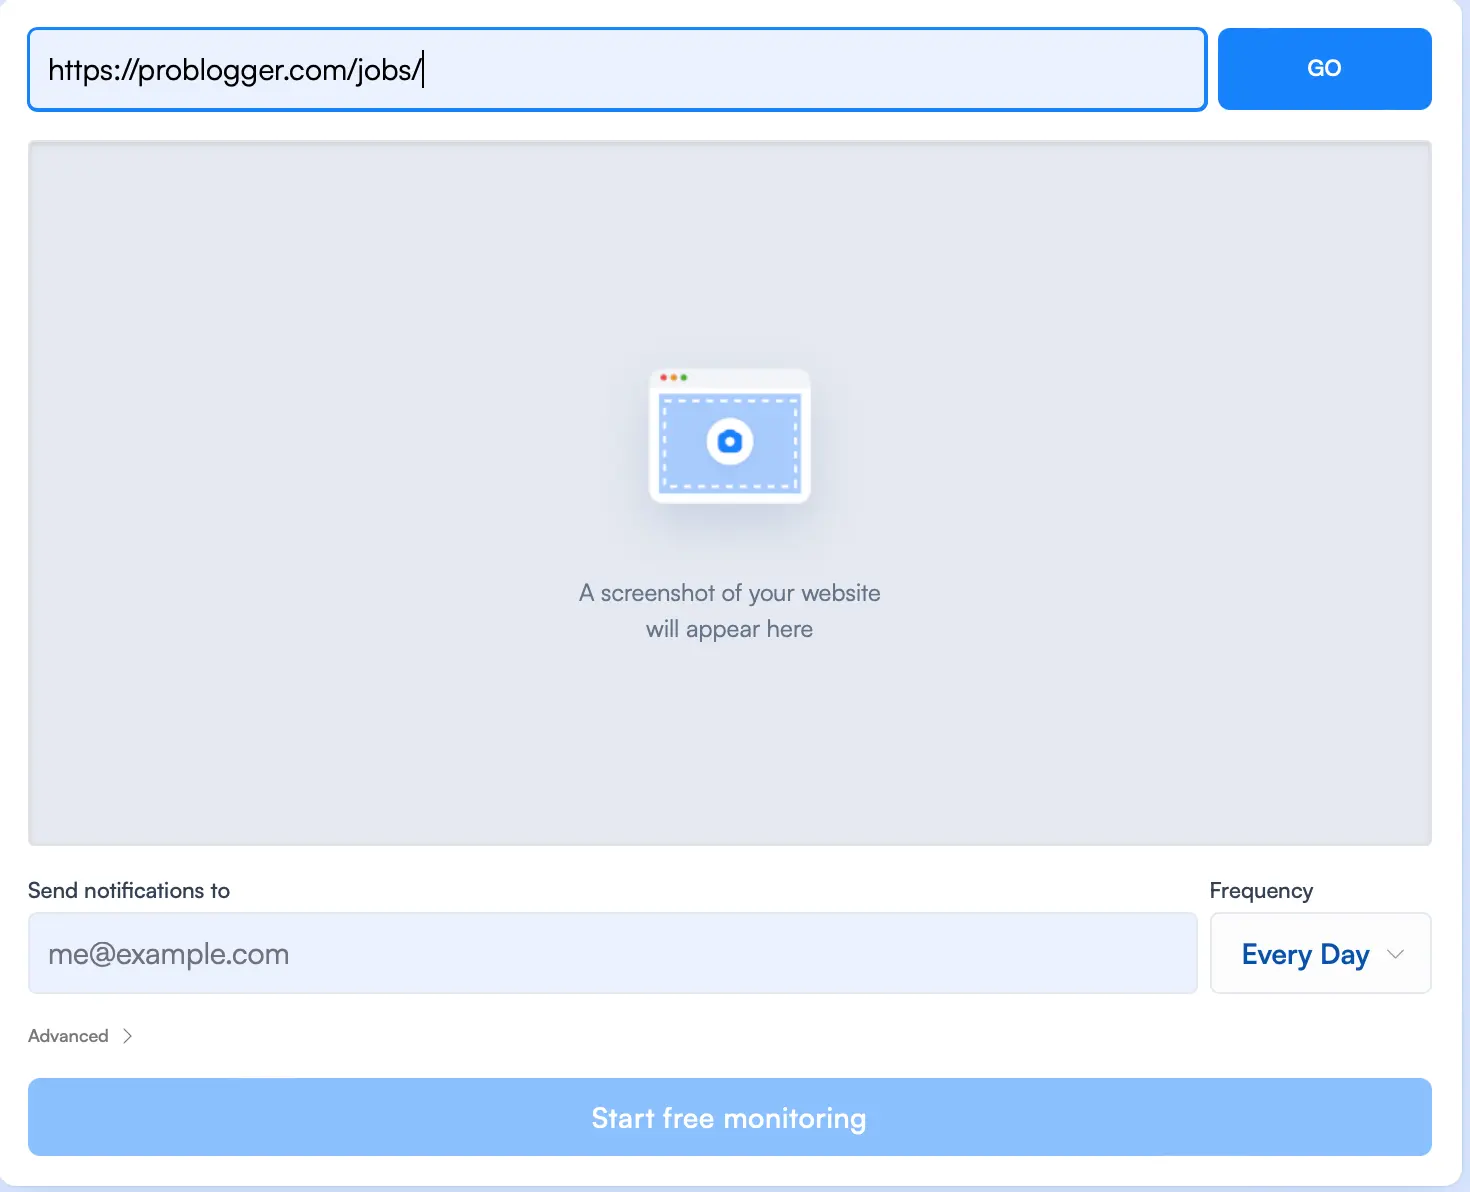Click the URL input containing problogger.com/jobs
This screenshot has height=1192, width=1470.
tap(616, 69)
